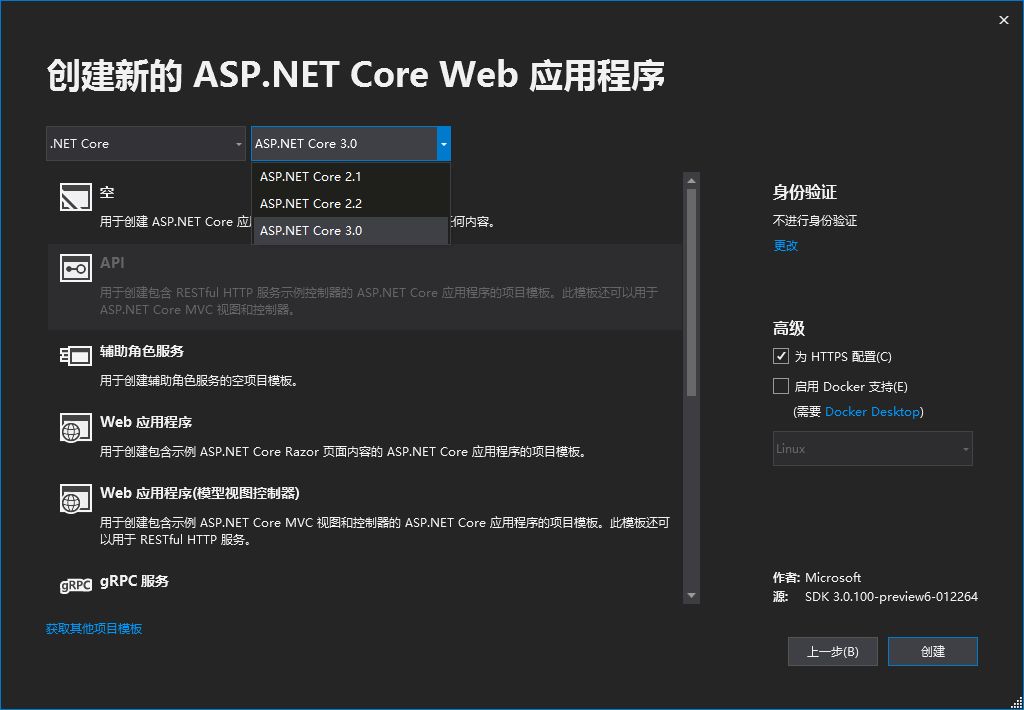Choose ASP.NET Core 2.2 from the list
Image resolution: width=1024 pixels, height=710 pixels.
[x=310, y=203]
